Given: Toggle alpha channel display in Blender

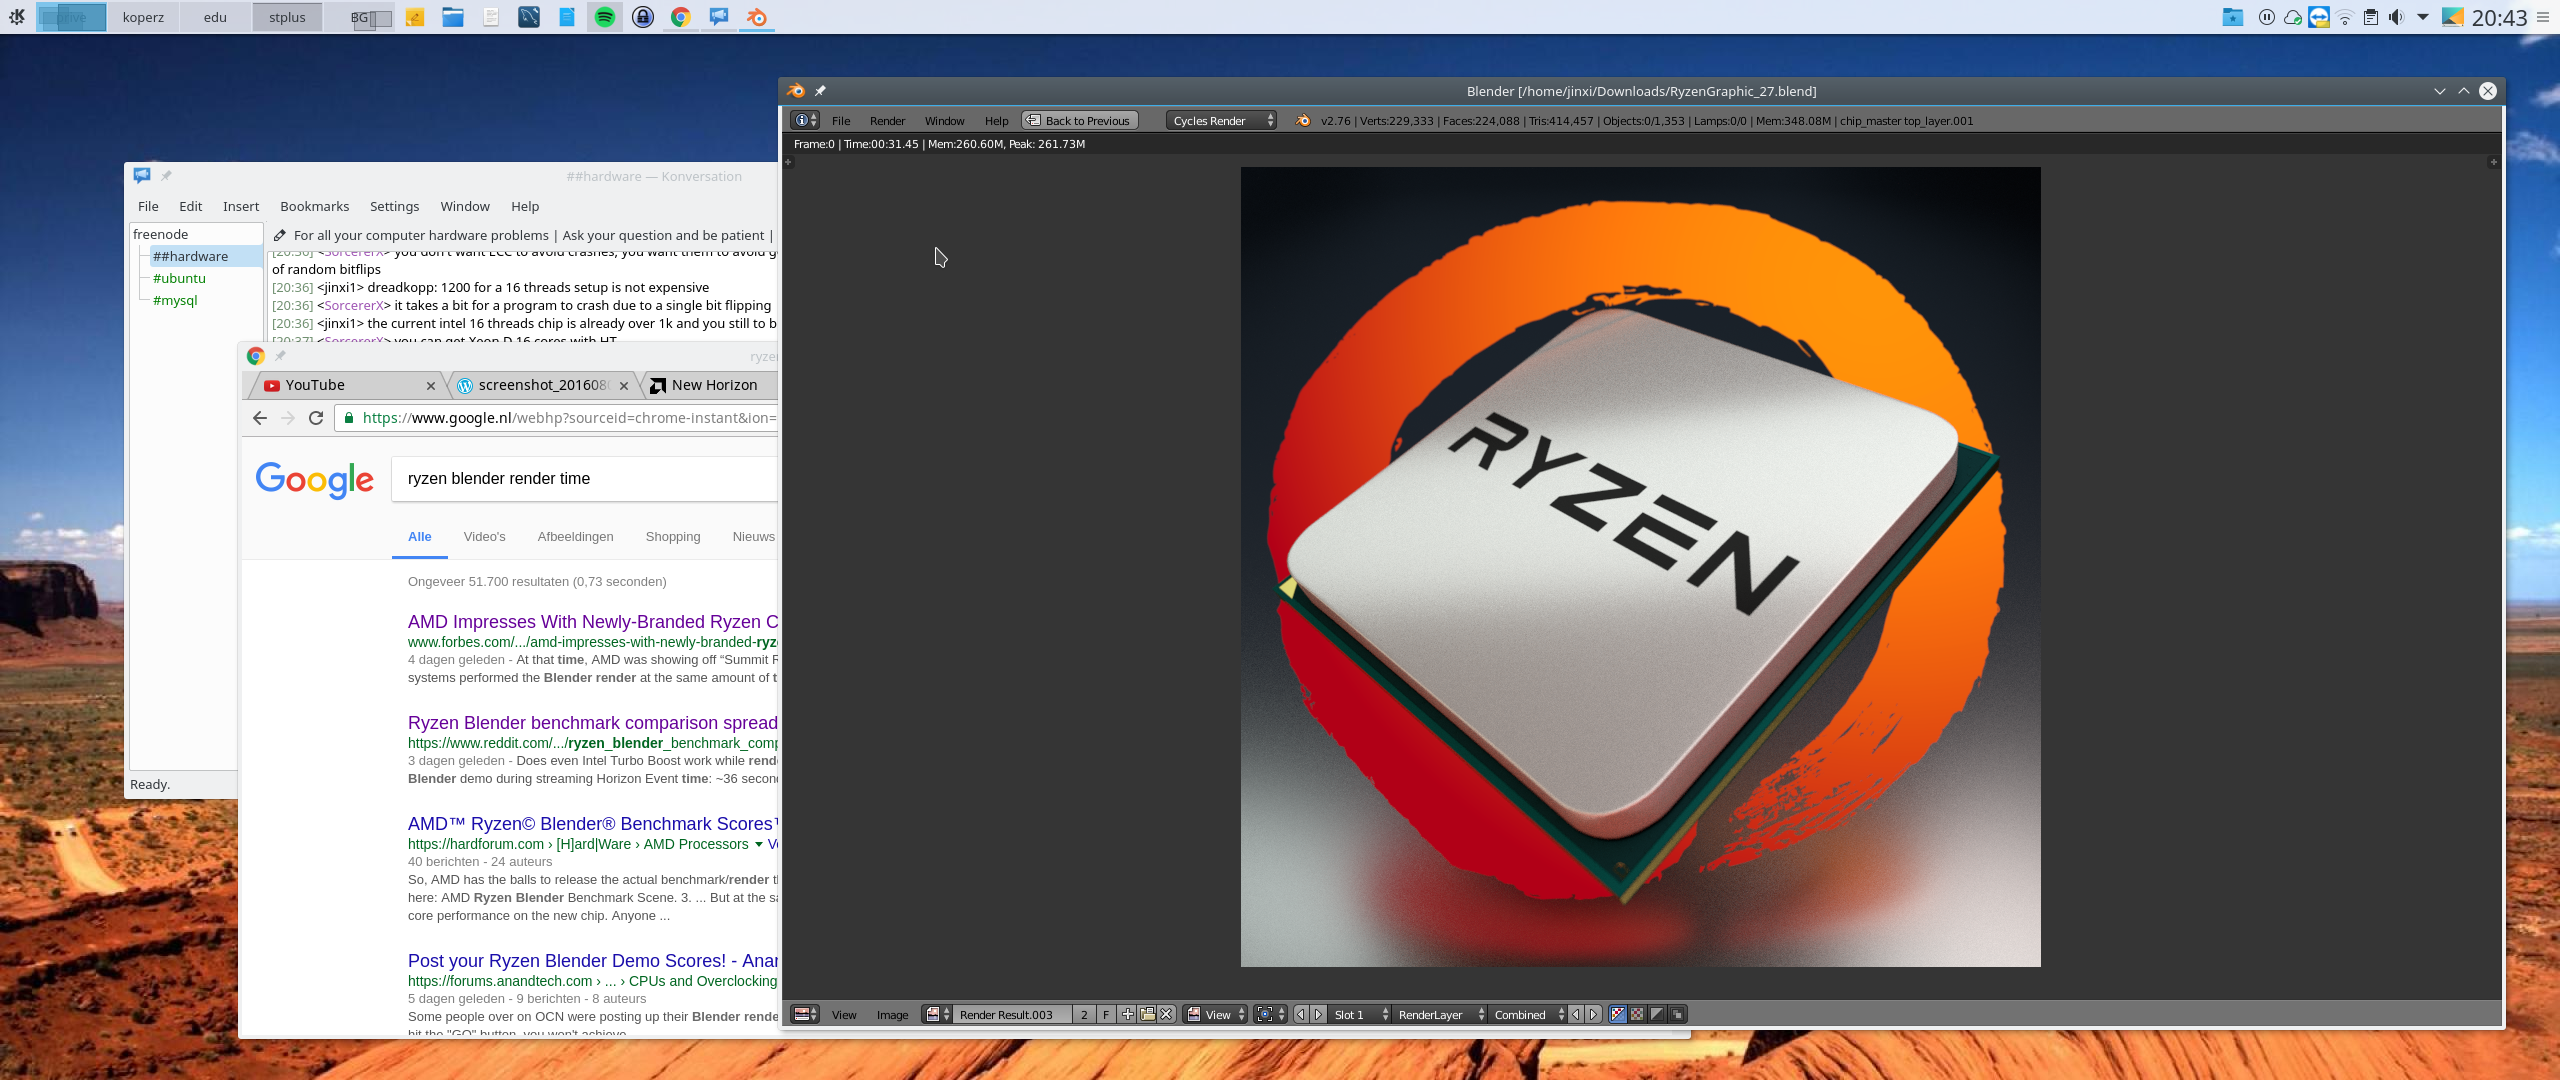Looking at the screenshot, I should coord(1657,1014).
